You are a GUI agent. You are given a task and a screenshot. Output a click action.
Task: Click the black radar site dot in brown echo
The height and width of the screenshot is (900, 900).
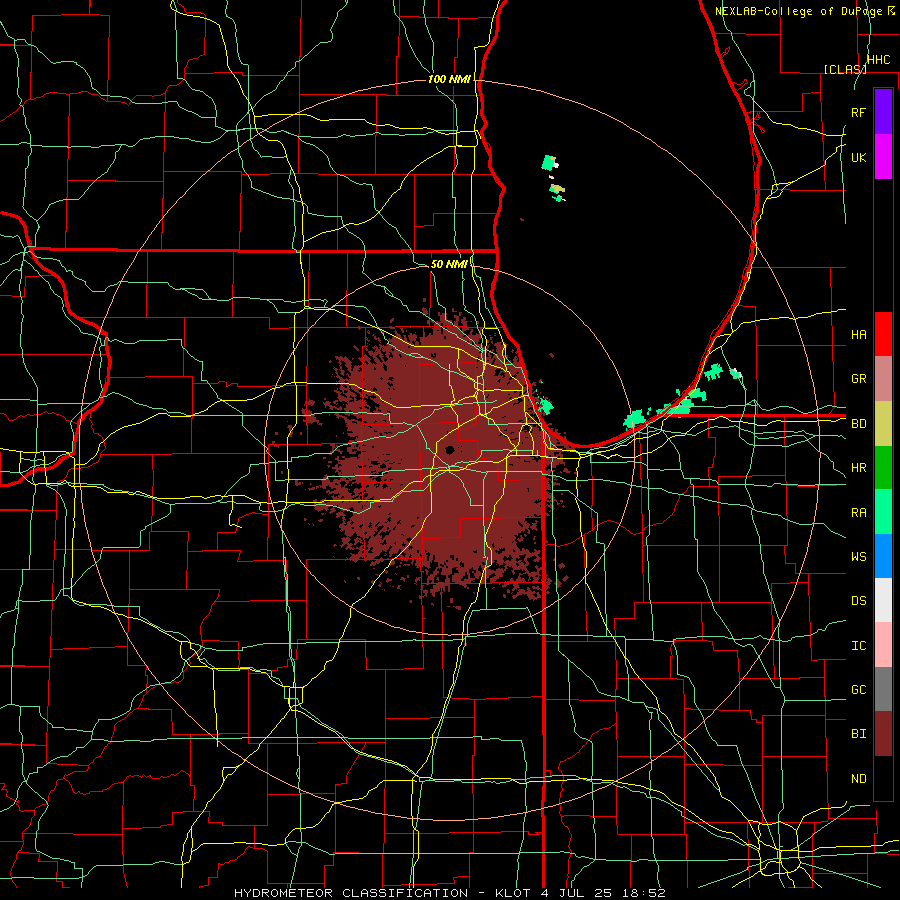coord(449,450)
